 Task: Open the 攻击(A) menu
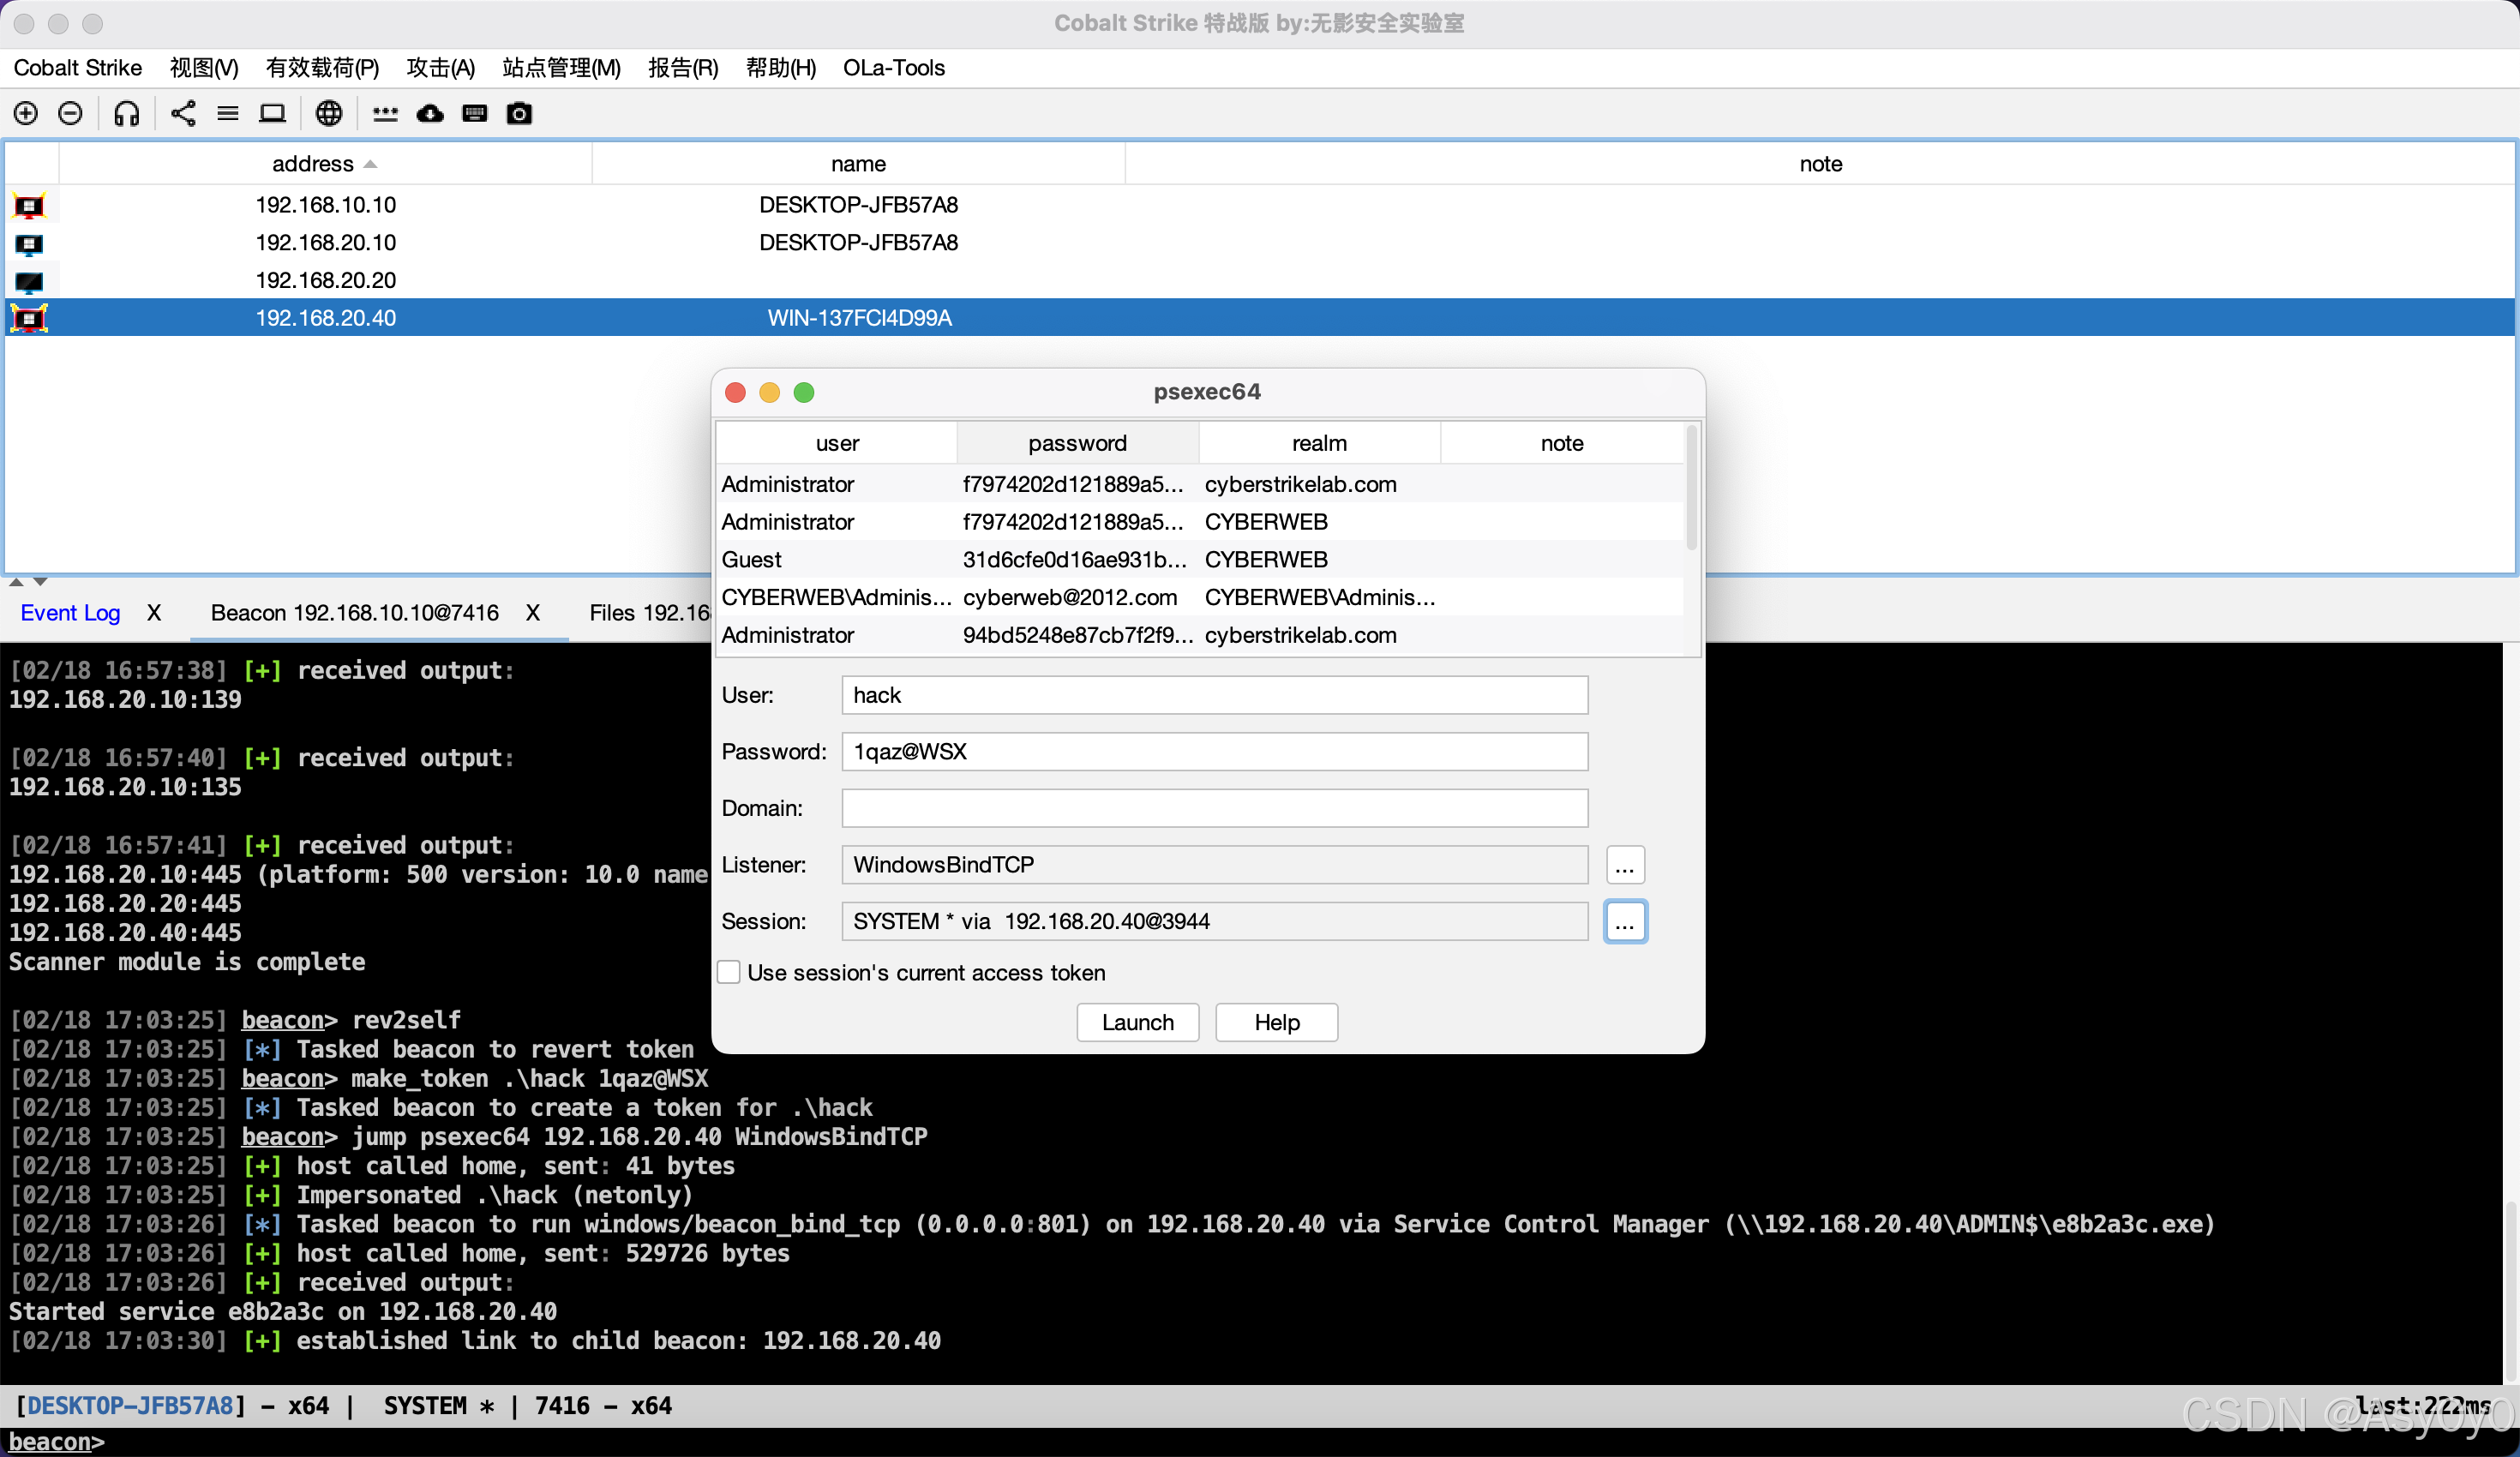(x=440, y=67)
